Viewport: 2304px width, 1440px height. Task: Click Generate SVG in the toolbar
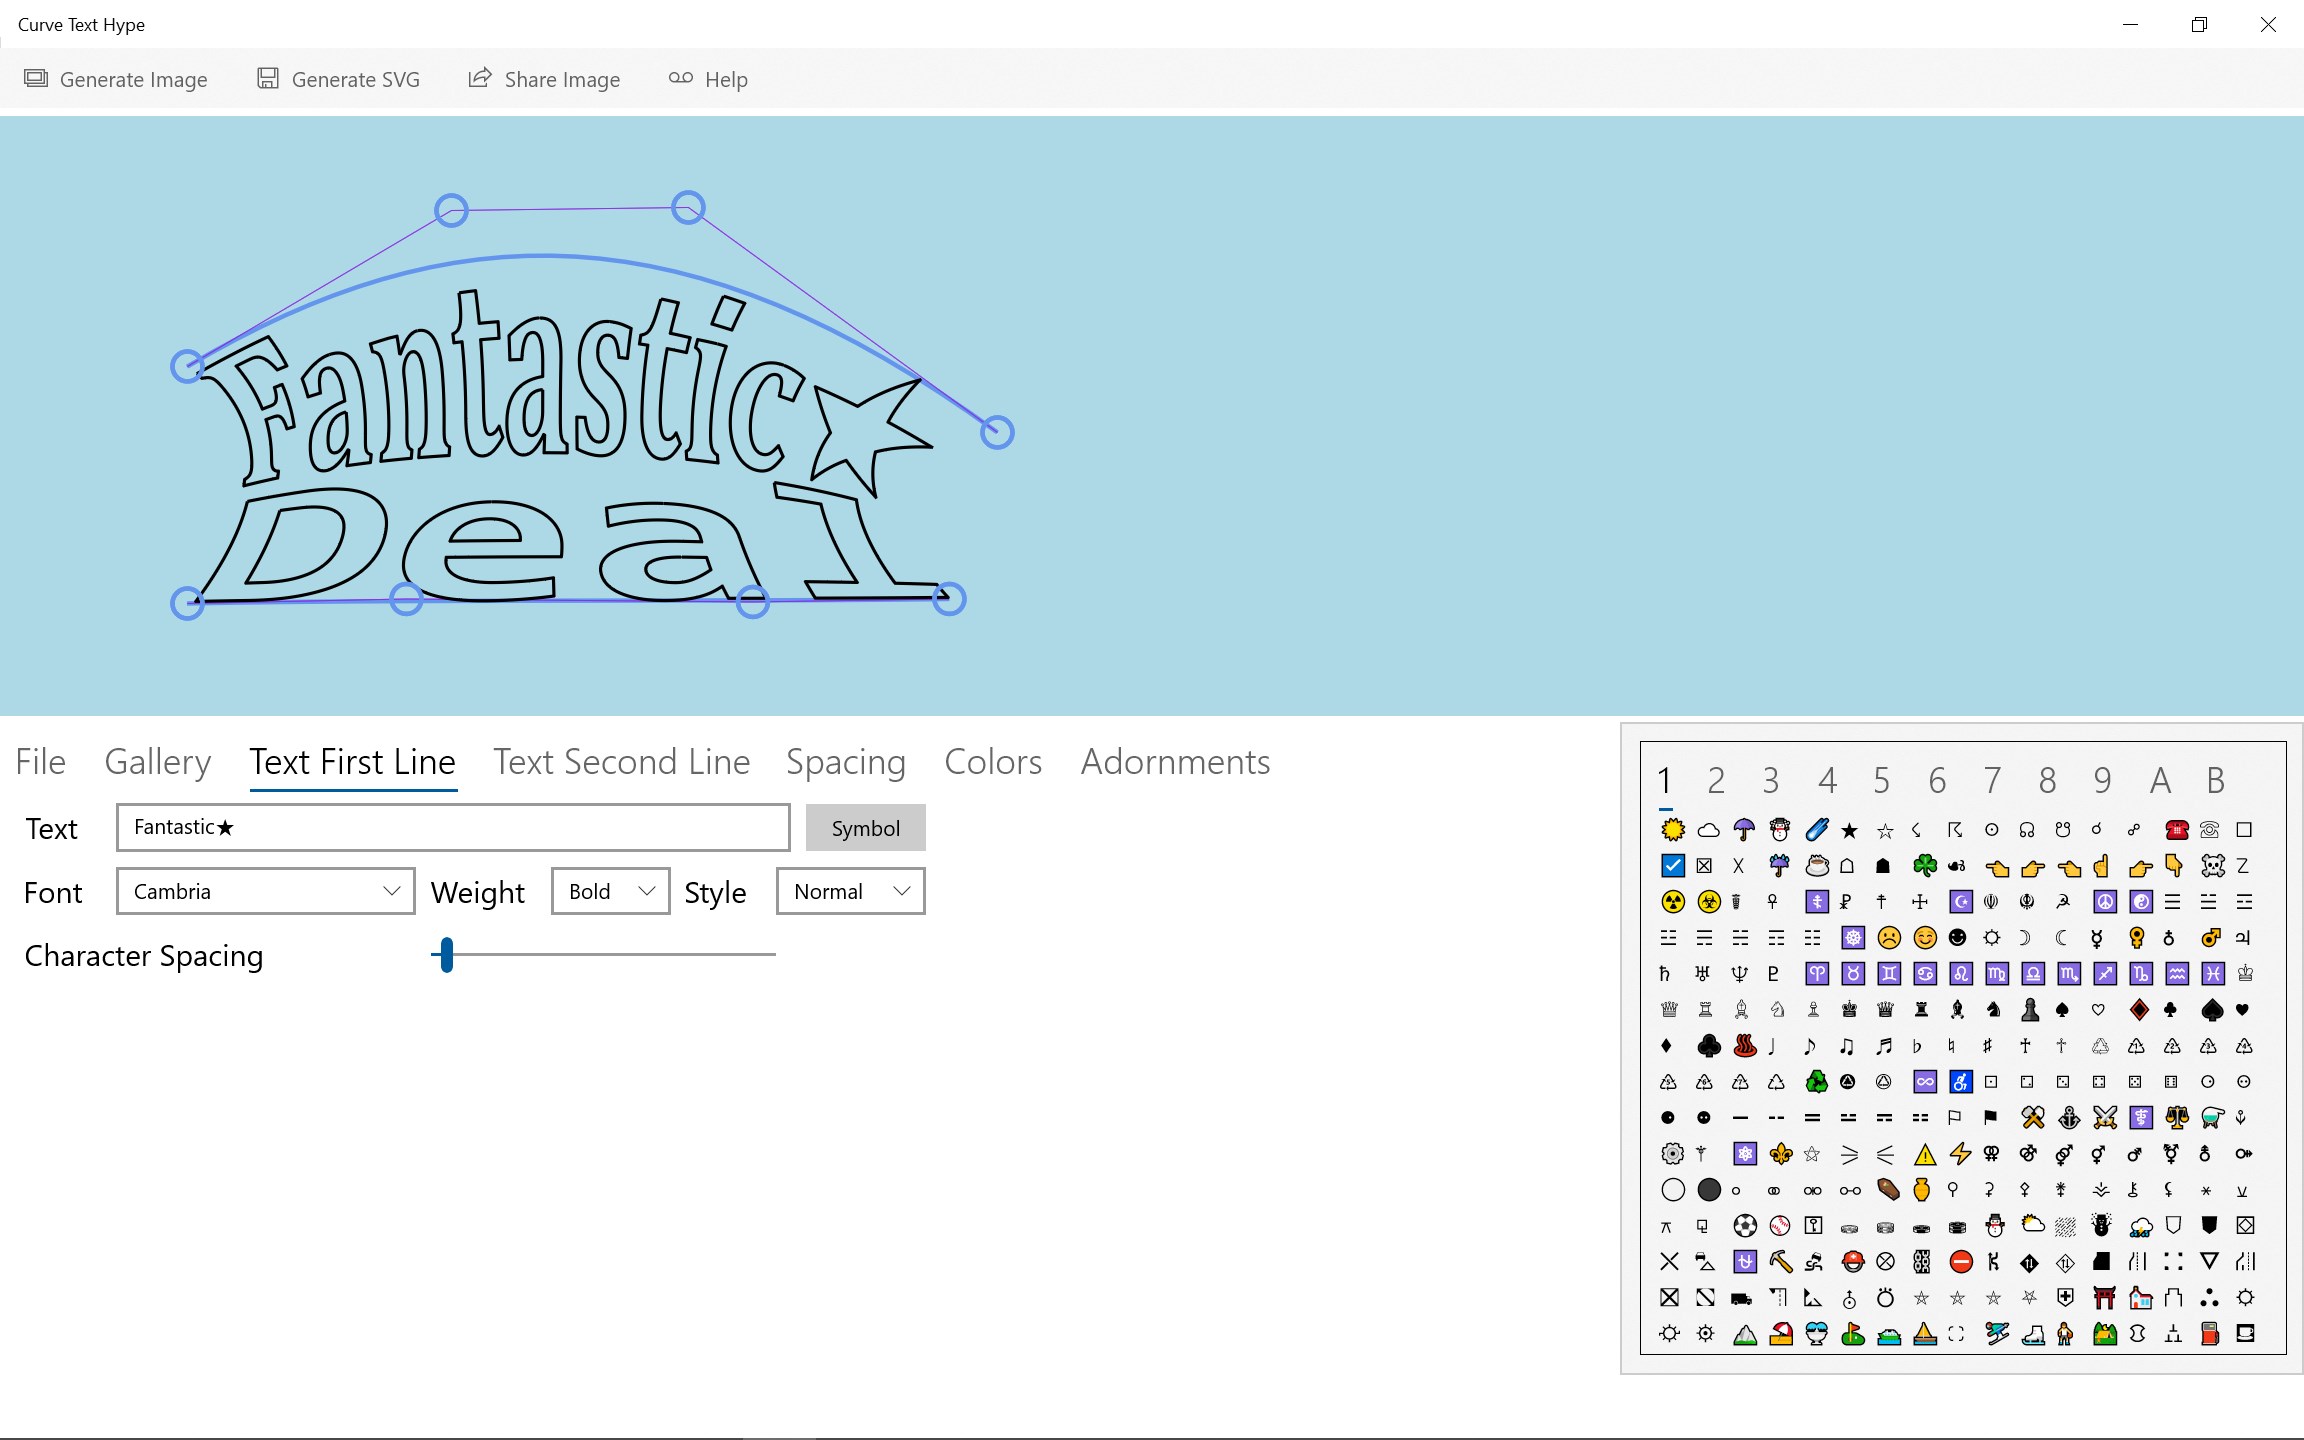(x=338, y=79)
